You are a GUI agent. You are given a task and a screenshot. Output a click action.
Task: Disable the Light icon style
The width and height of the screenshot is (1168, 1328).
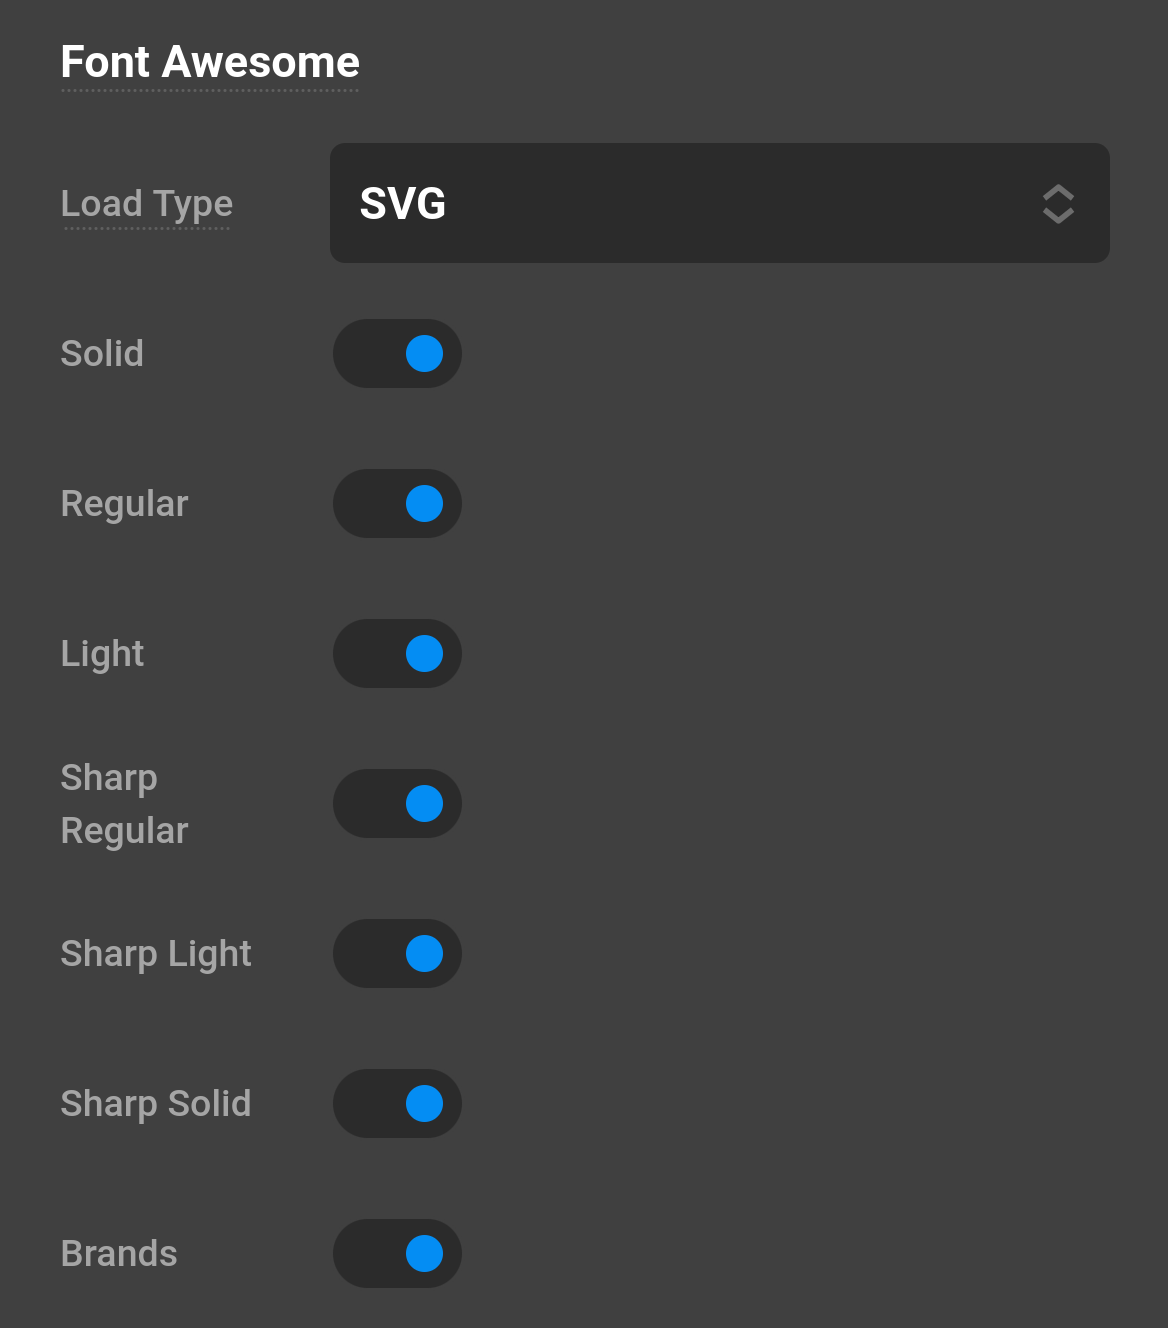coord(397,653)
